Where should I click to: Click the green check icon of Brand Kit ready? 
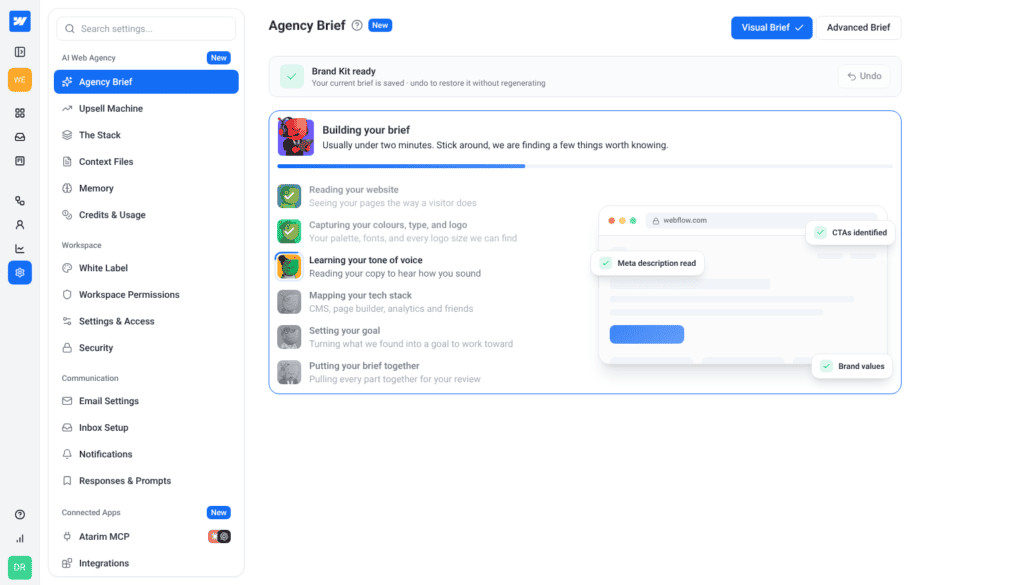292,76
